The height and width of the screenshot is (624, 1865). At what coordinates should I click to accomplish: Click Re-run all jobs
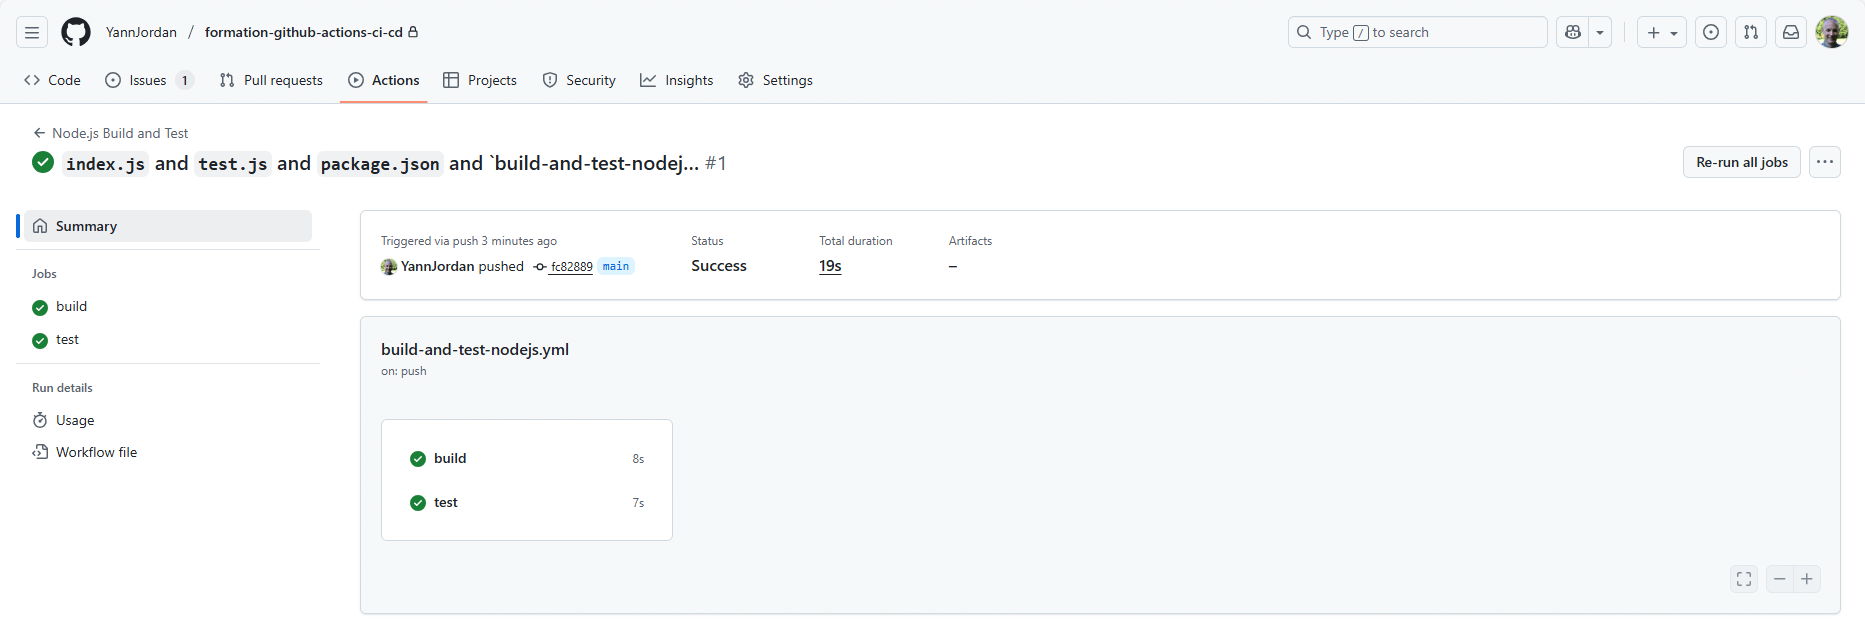(1742, 162)
